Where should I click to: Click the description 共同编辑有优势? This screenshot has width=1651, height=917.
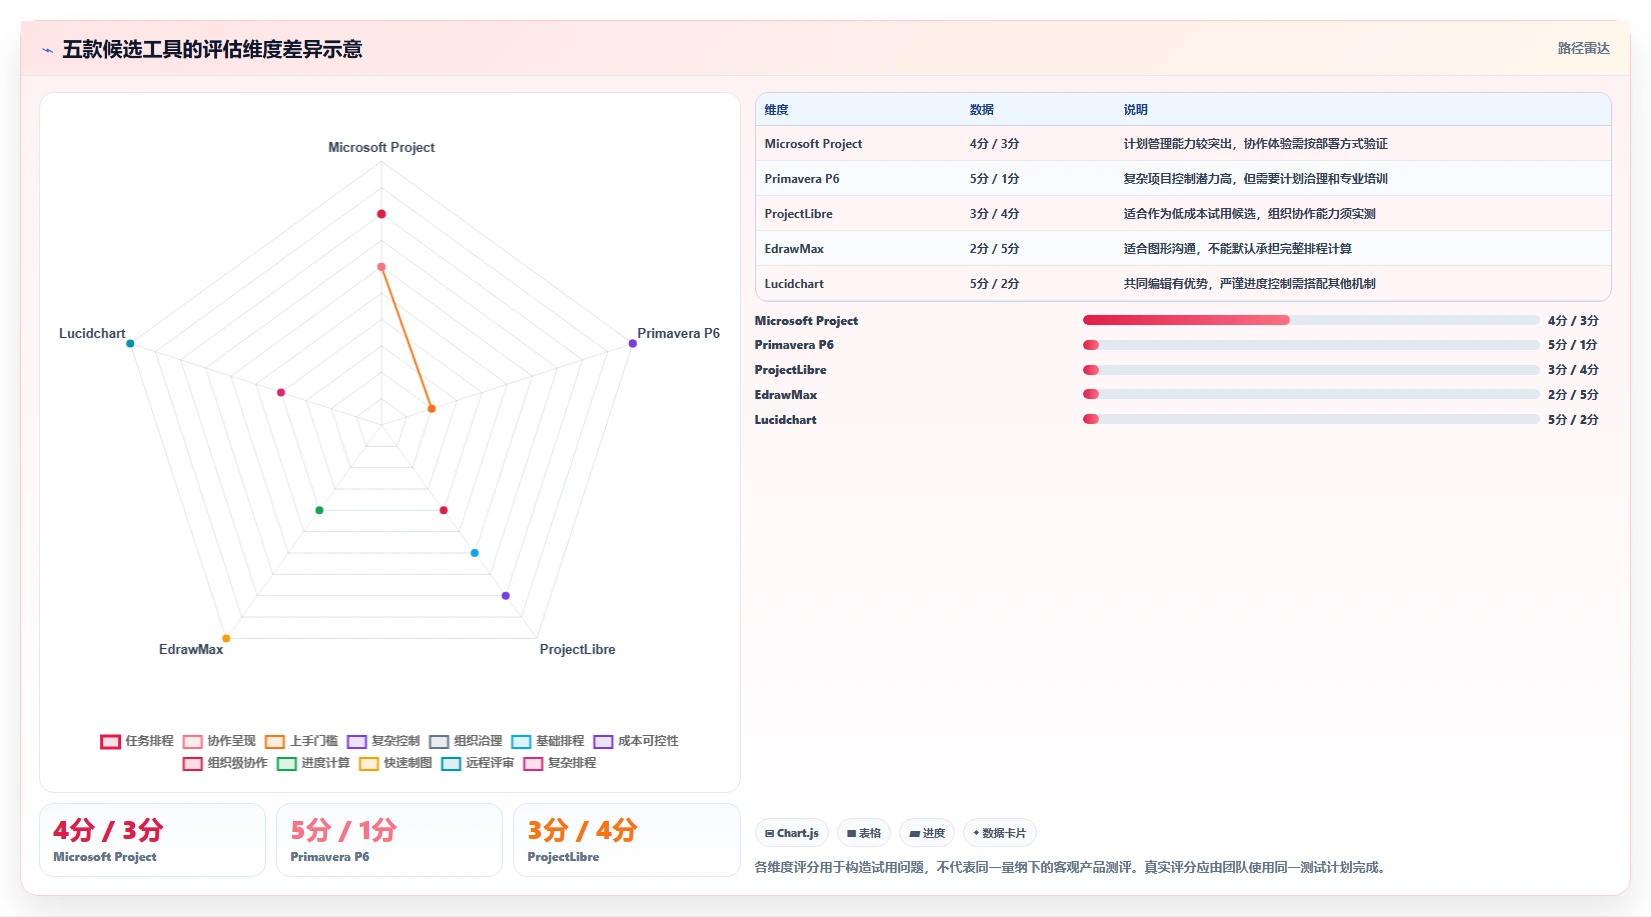coord(1166,284)
